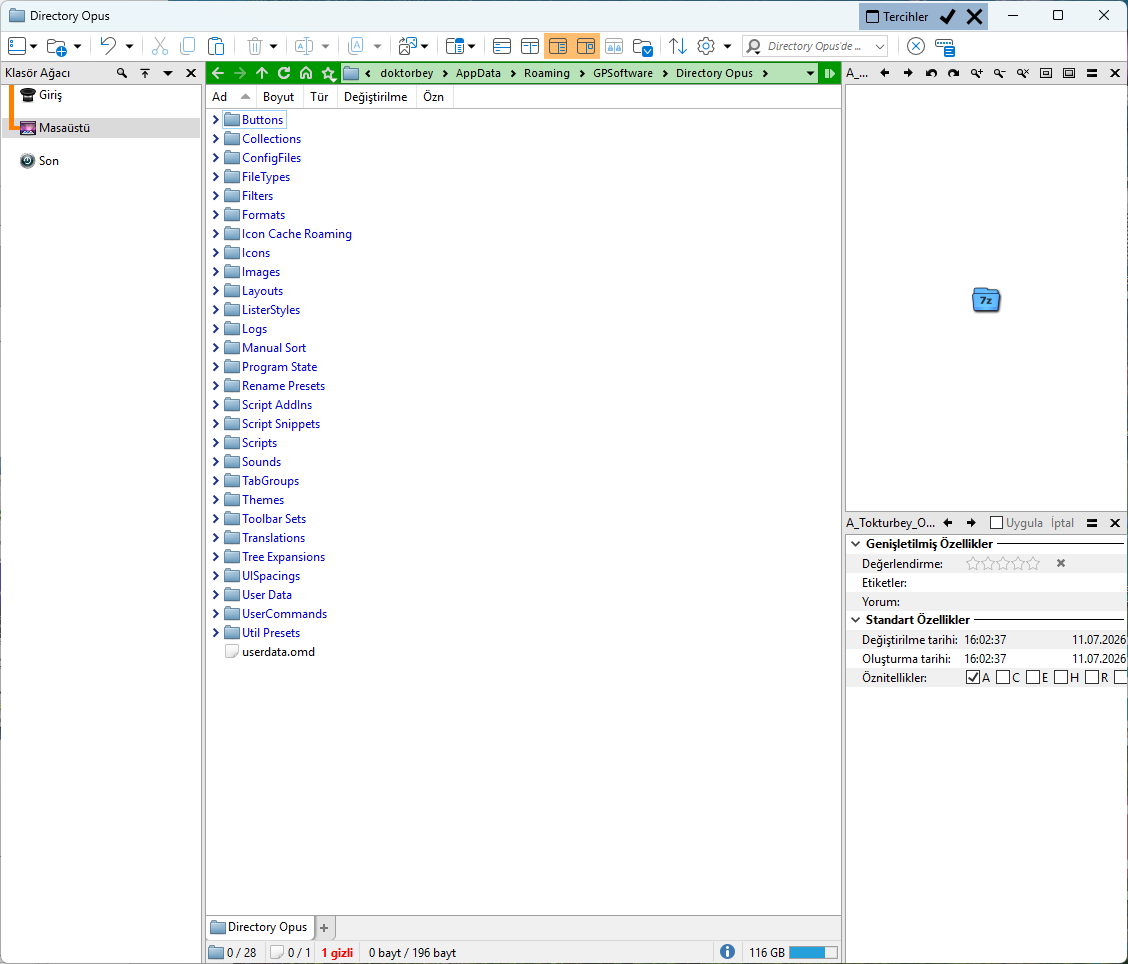Open the Delete button dropdown arrow
This screenshot has height=964, width=1128.
point(273,47)
